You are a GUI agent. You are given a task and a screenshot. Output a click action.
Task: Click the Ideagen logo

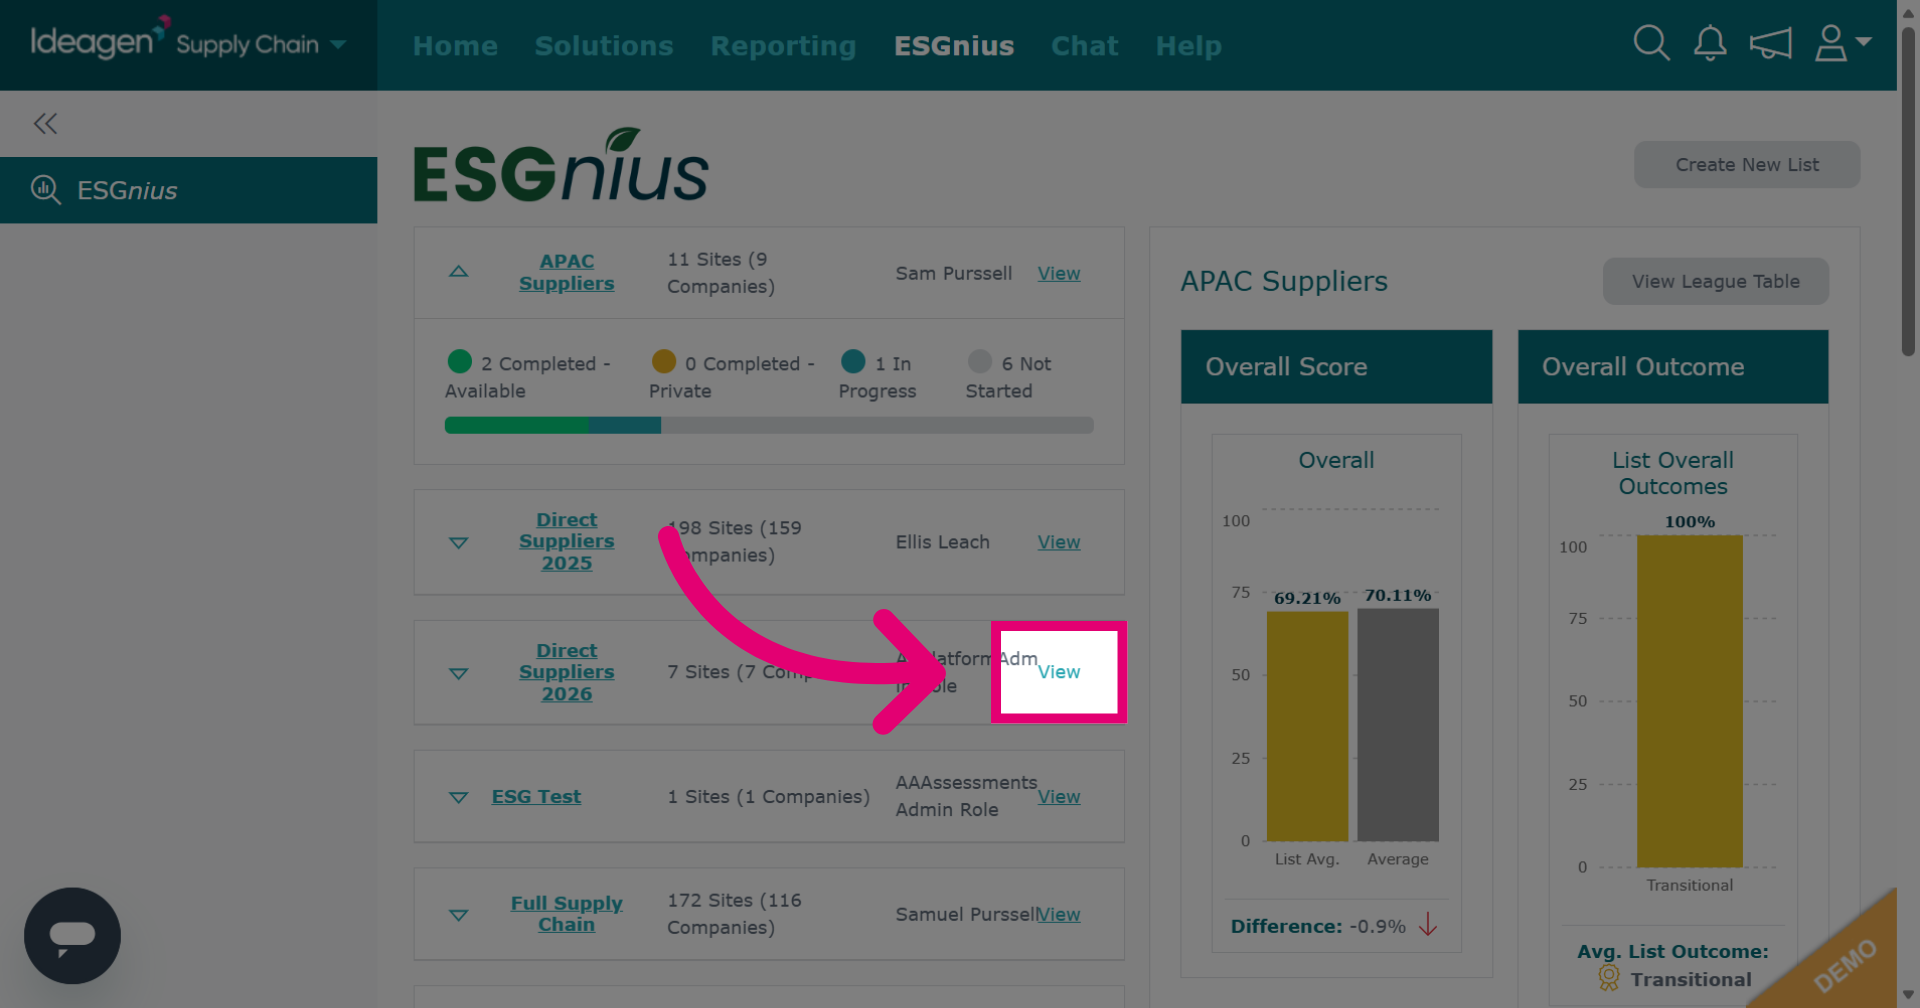[99, 39]
